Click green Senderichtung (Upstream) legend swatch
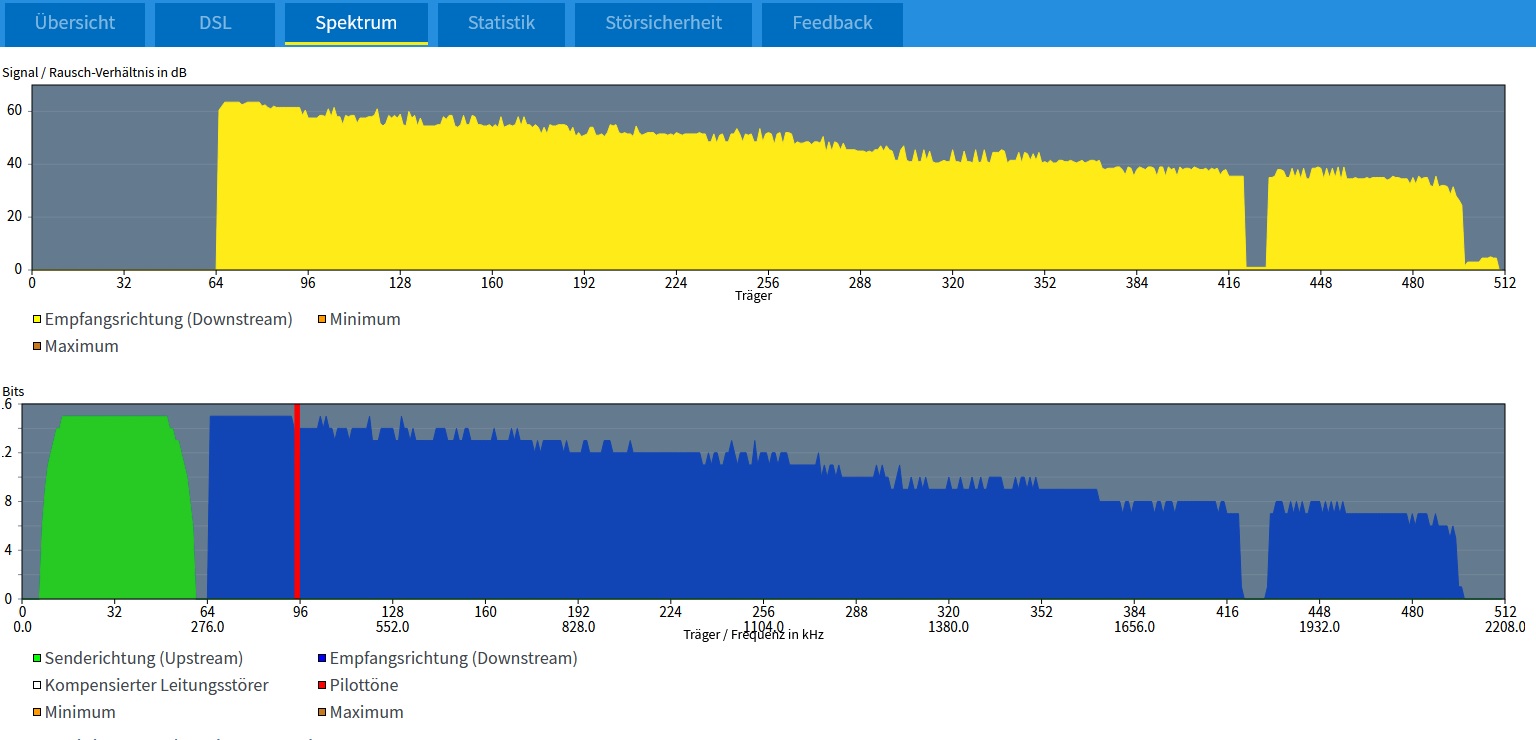The image size is (1536, 740). [38, 659]
